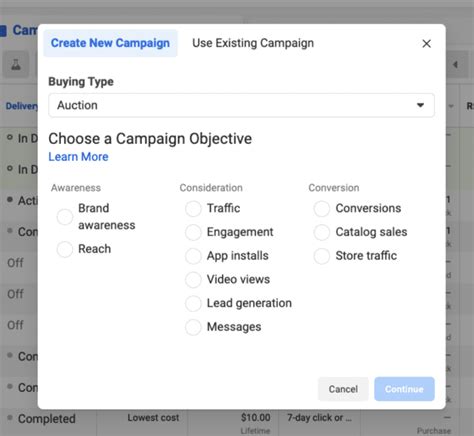
Task: Open the Learn More link
Action: click(x=78, y=157)
